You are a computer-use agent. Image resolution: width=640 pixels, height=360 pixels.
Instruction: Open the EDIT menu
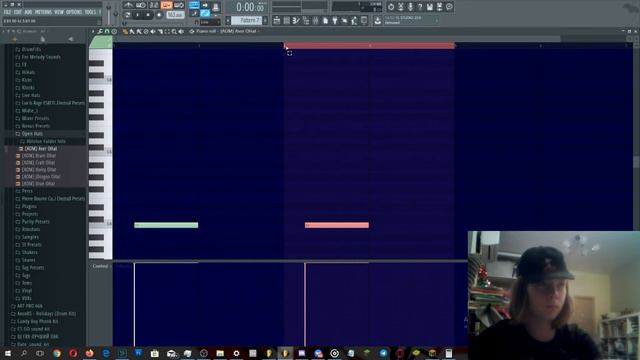pyautogui.click(x=18, y=12)
